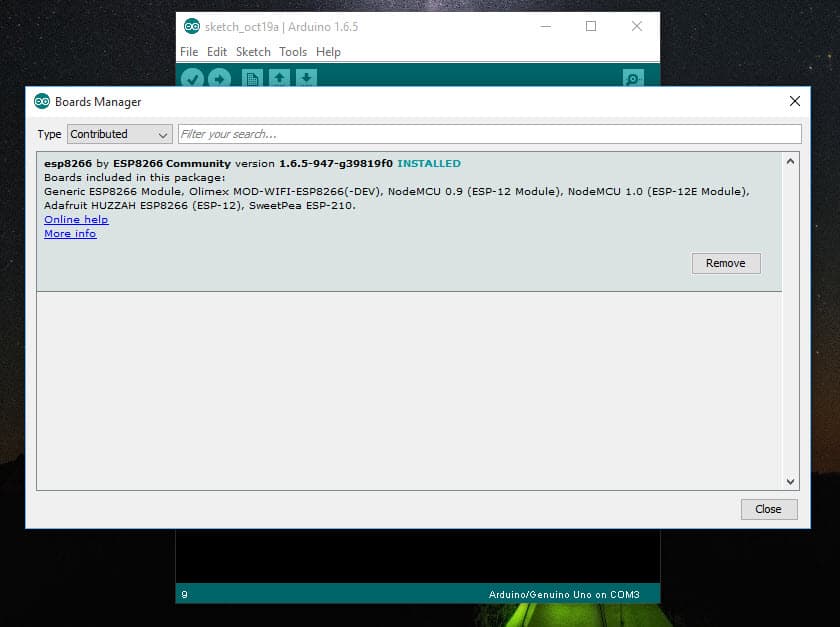The height and width of the screenshot is (627, 840).
Task: Open the Type dropdown showing Contributed
Action: click(x=120, y=134)
